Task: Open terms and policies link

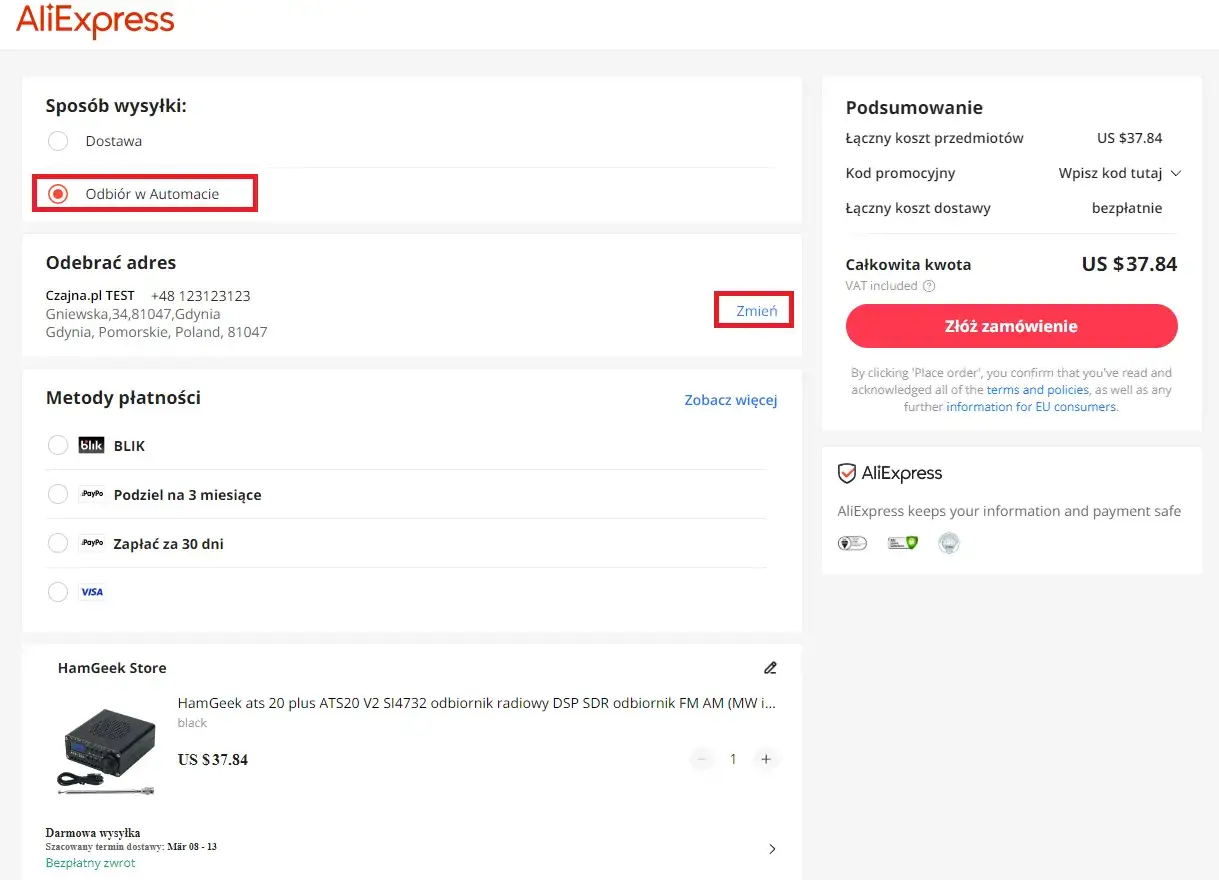Action: click(x=1037, y=390)
